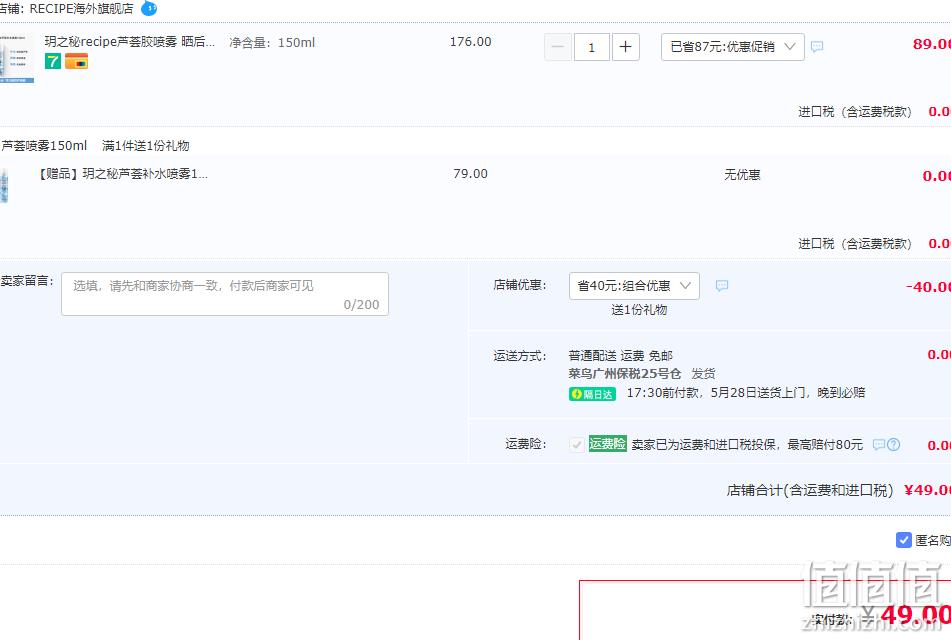951x640 pixels.
Task: Click the 店铺合计(含运费和进口税) label
Action: 810,490
